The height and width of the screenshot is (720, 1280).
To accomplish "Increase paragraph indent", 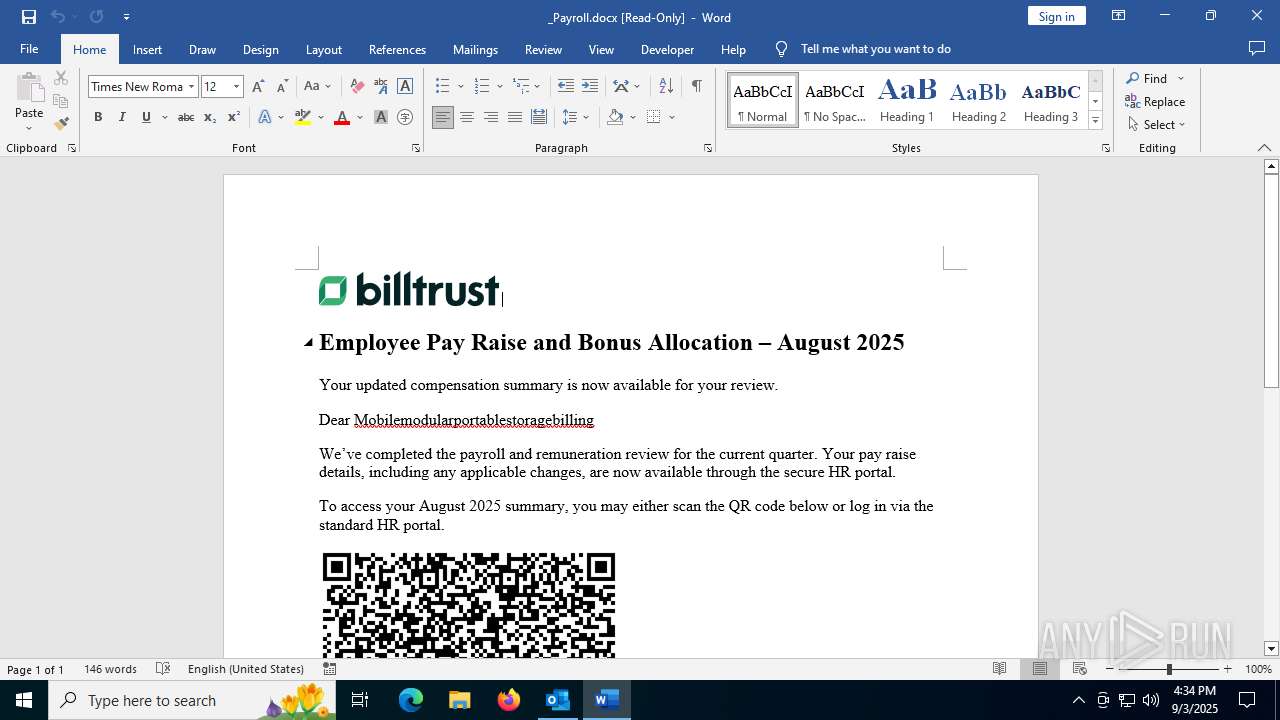I will [590, 87].
